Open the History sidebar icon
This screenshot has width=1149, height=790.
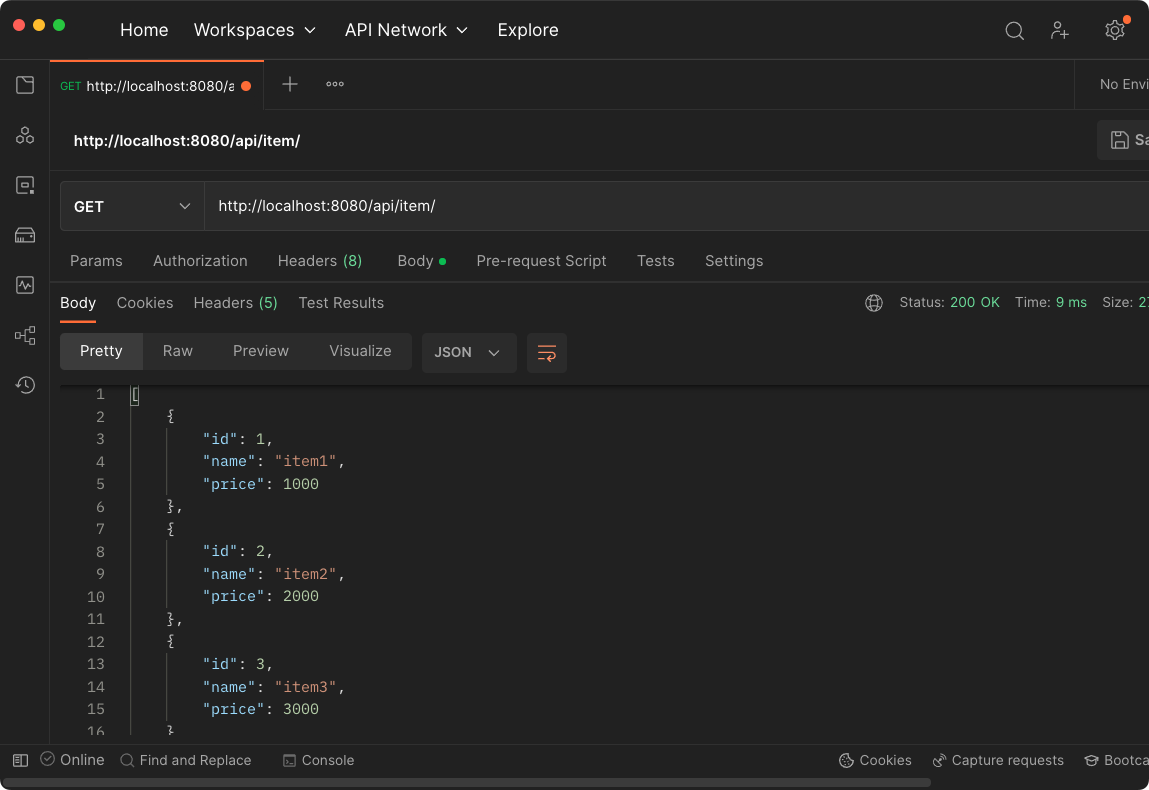pyautogui.click(x=25, y=385)
